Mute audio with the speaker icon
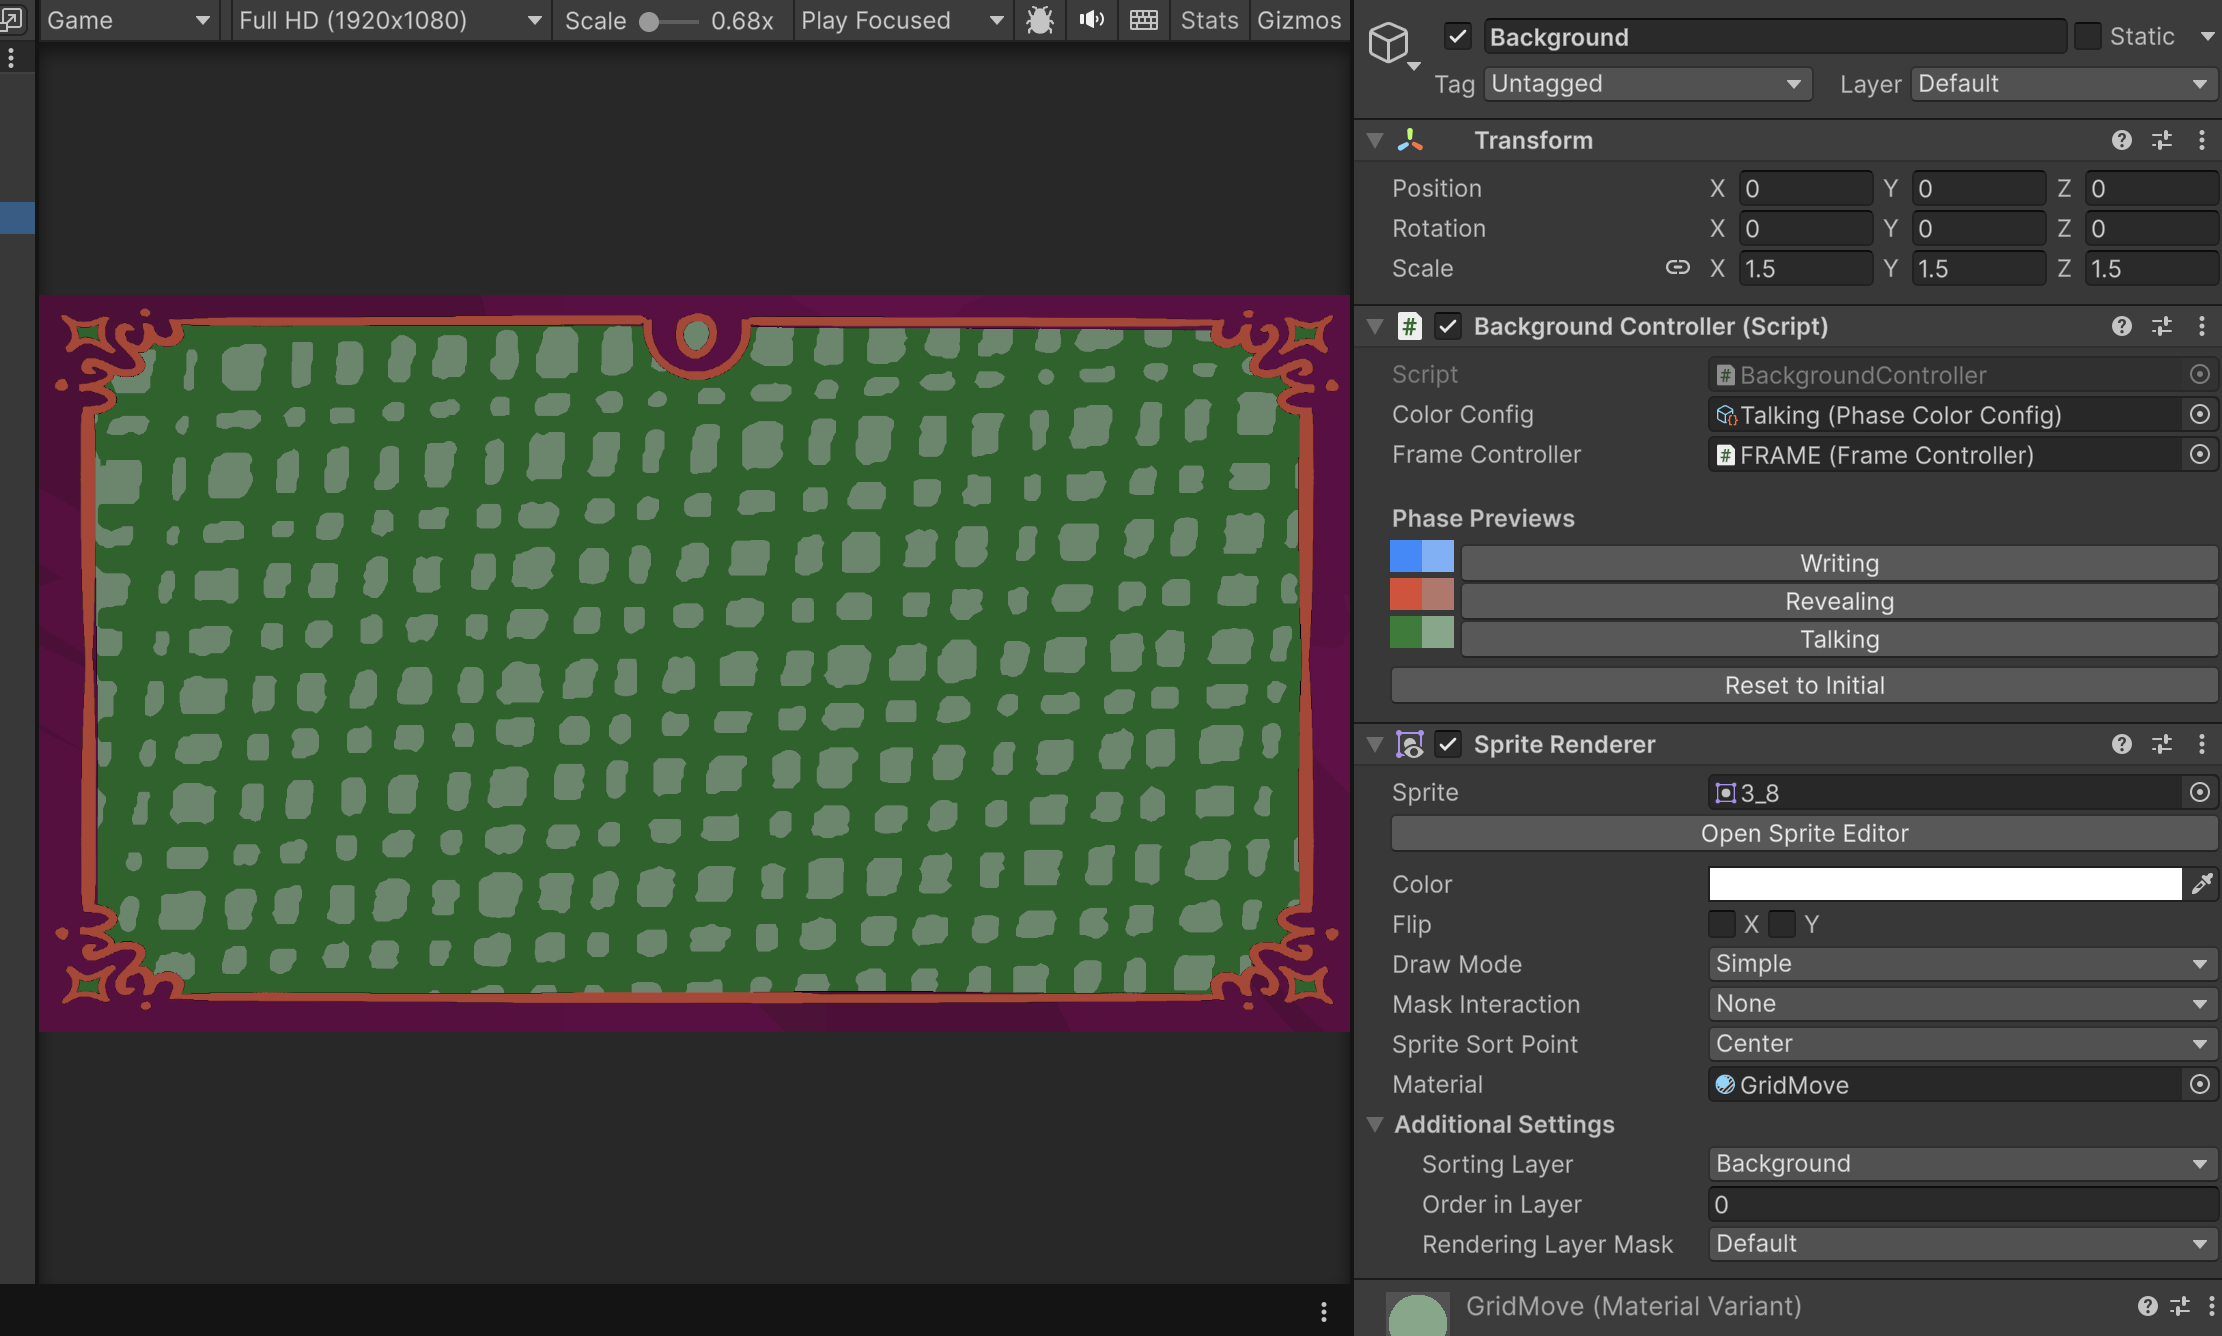The width and height of the screenshot is (2222, 1336). [1091, 20]
